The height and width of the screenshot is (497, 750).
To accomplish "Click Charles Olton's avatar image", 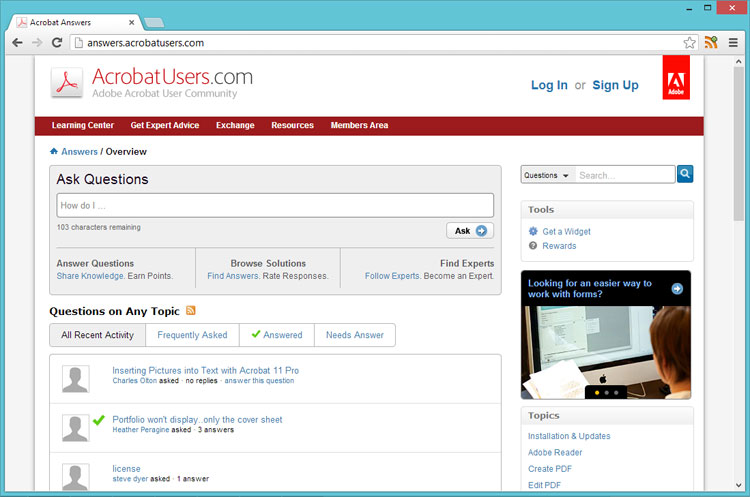I will [76, 379].
